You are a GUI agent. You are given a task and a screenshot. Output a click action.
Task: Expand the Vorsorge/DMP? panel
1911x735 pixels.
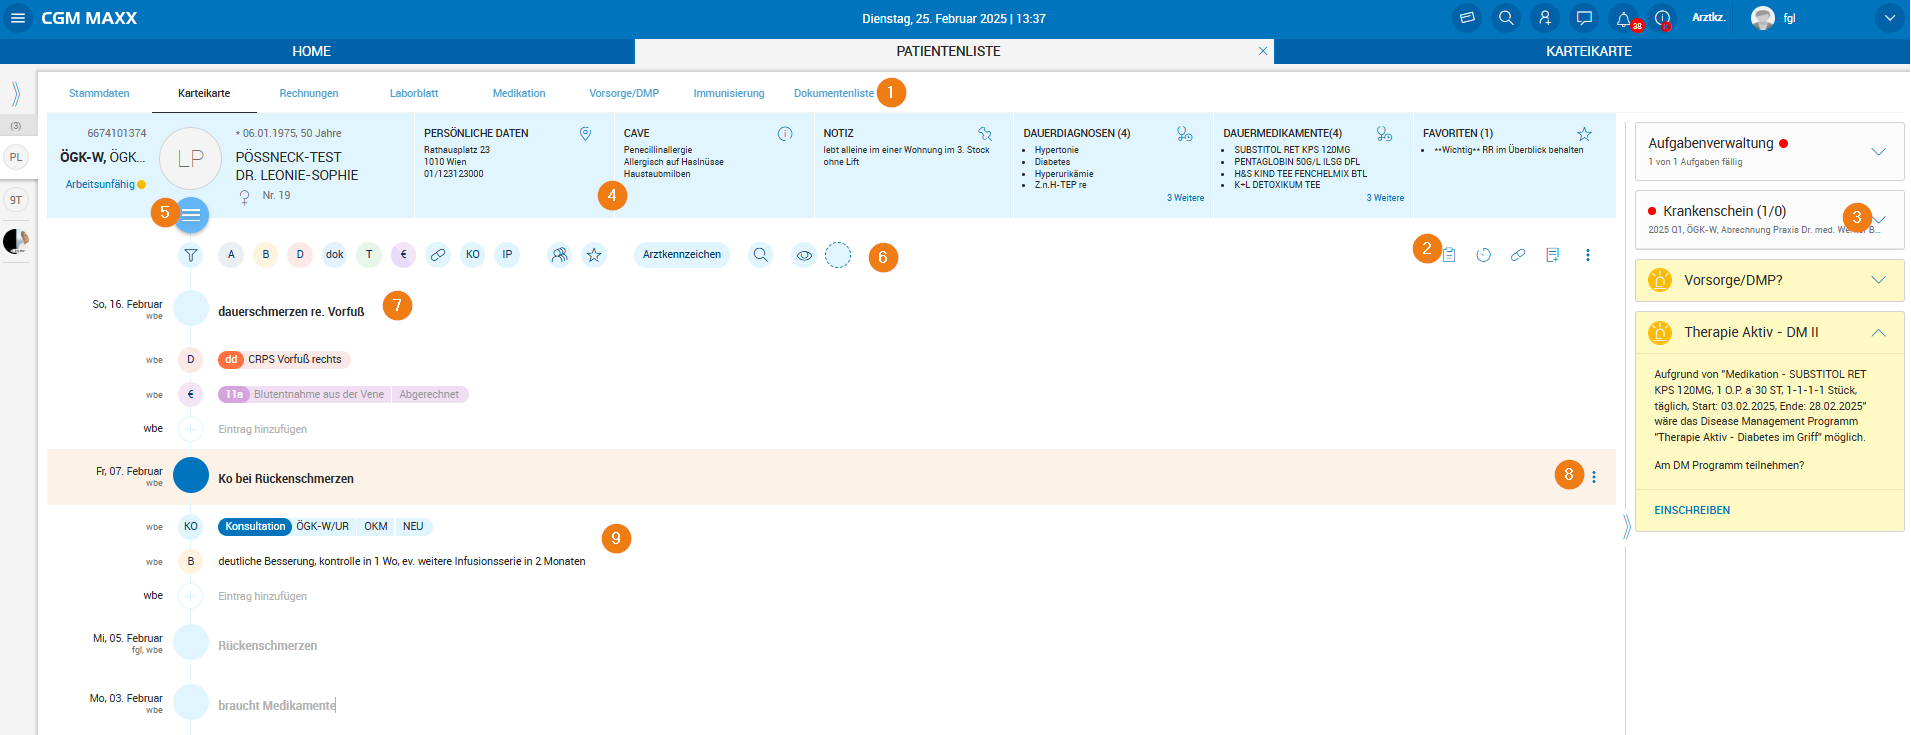pos(1878,280)
